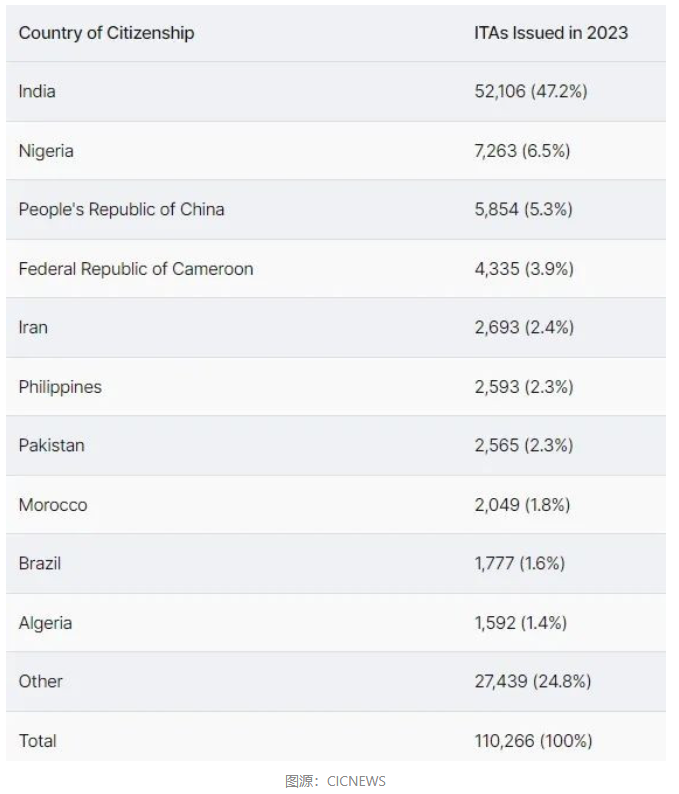Click Nigeria's value 7,263 (6.5%)
Viewport: 679px width, 794px height.
tap(522, 150)
